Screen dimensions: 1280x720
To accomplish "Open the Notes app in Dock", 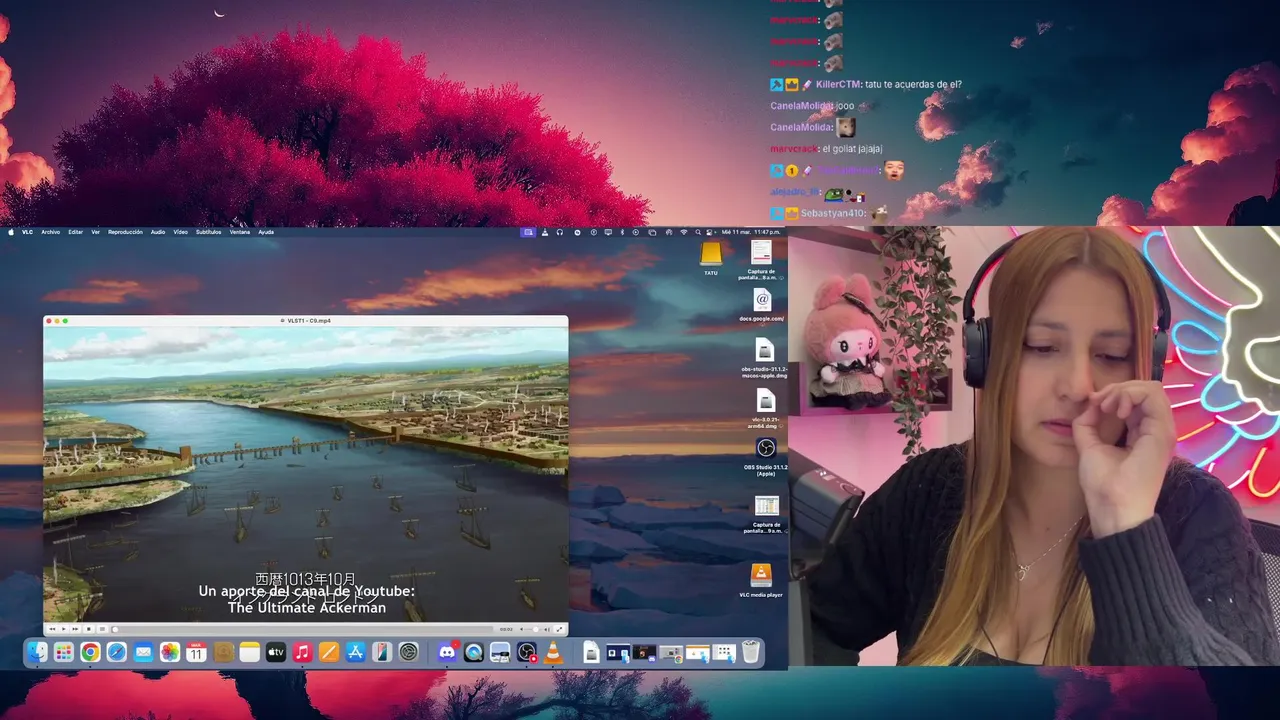I will 249,652.
